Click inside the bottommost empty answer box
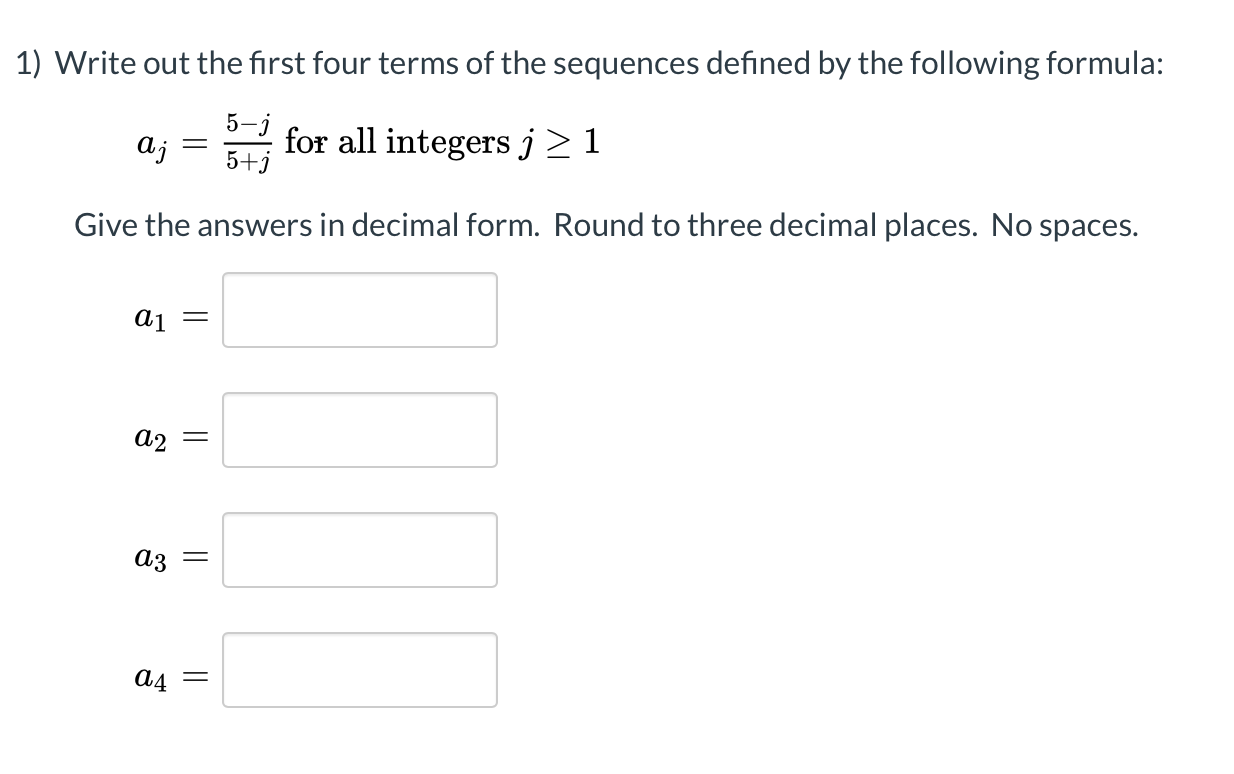Image resolution: width=1234 pixels, height=774 pixels. 360,670
